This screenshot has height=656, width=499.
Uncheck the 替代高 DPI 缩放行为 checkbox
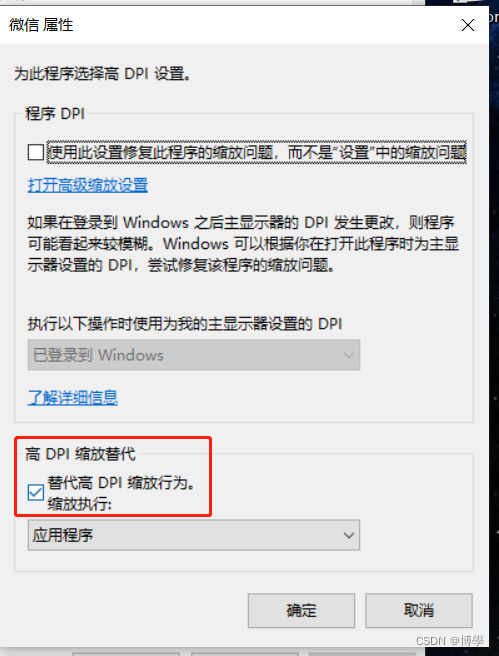[x=36, y=493]
